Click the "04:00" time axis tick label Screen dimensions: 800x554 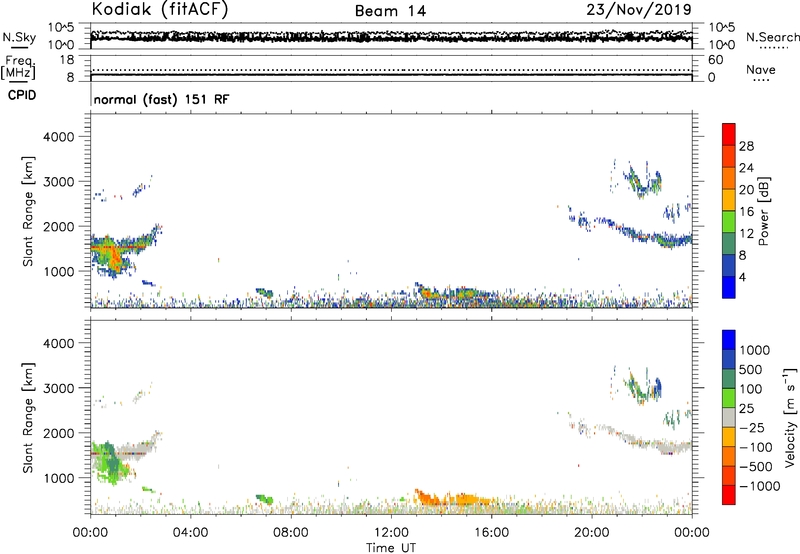tap(190, 533)
